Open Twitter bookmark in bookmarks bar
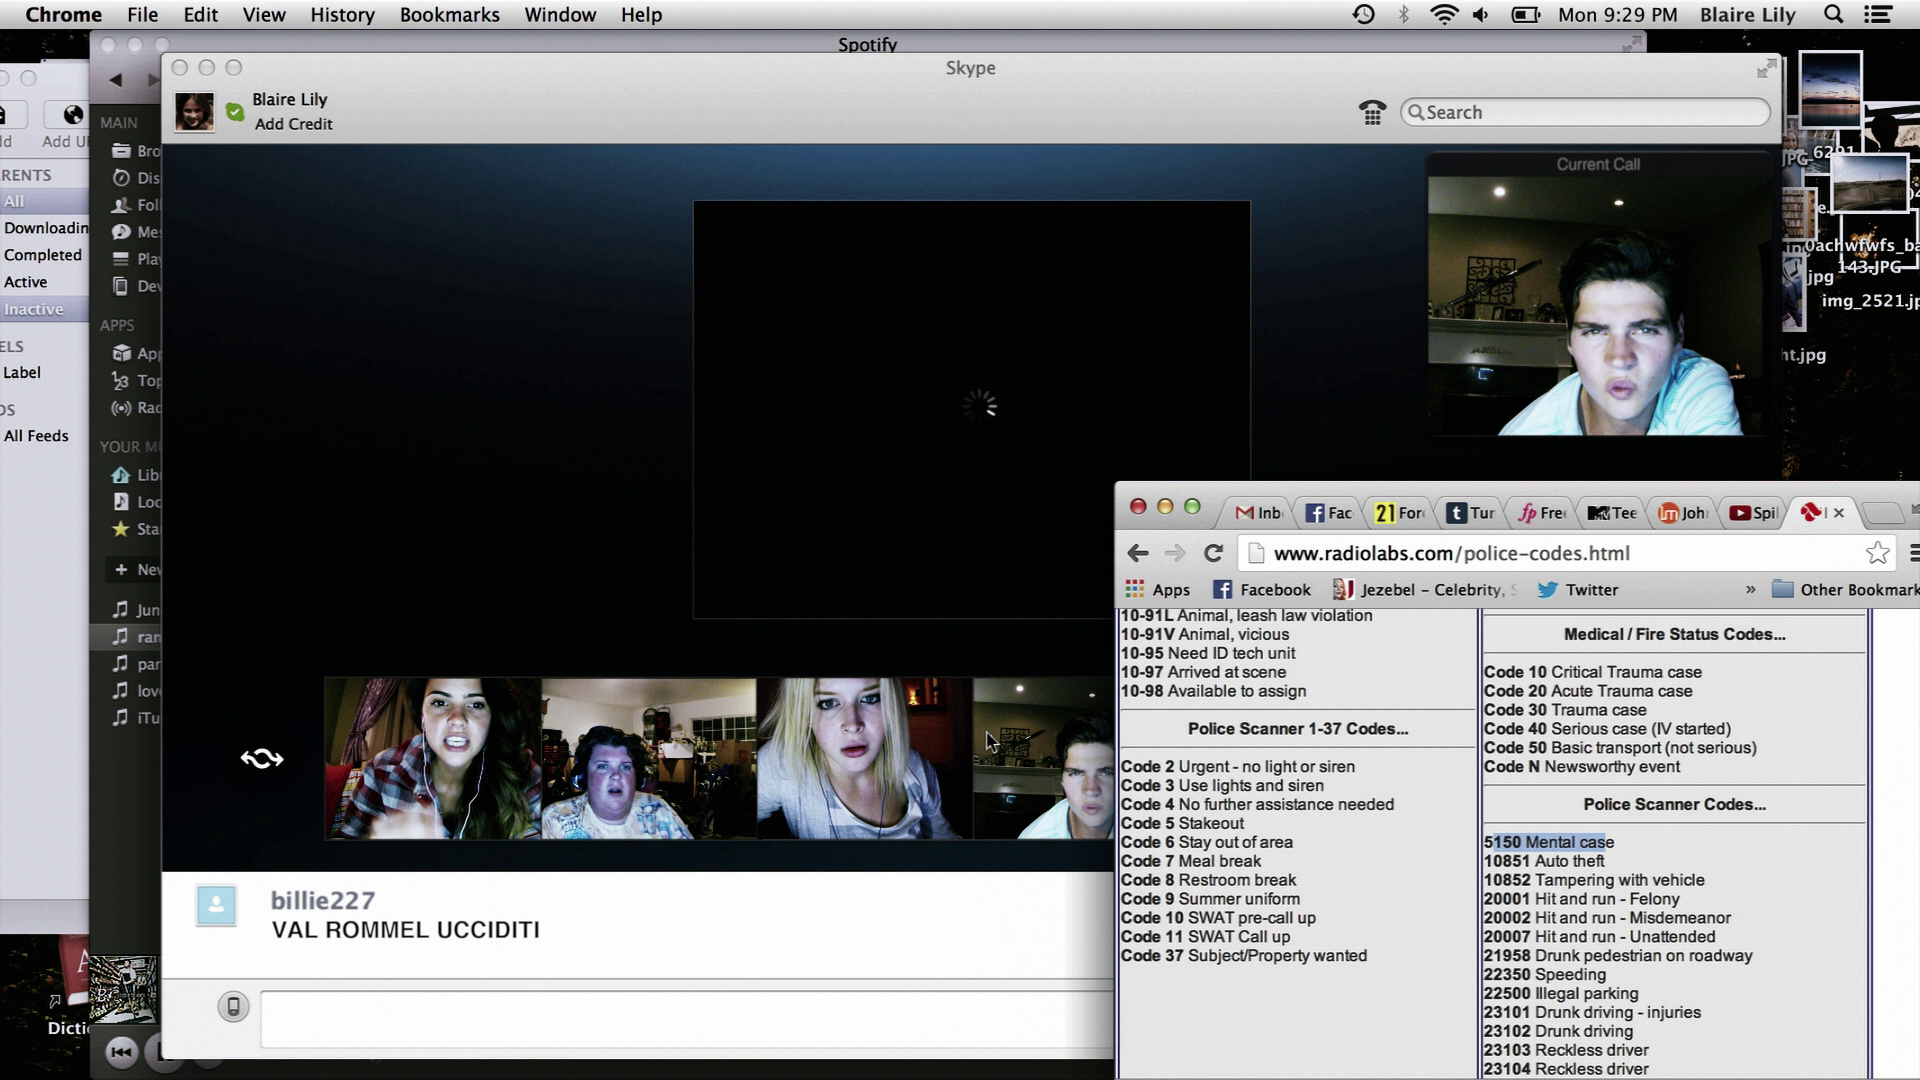The image size is (1920, 1080). [x=1578, y=590]
